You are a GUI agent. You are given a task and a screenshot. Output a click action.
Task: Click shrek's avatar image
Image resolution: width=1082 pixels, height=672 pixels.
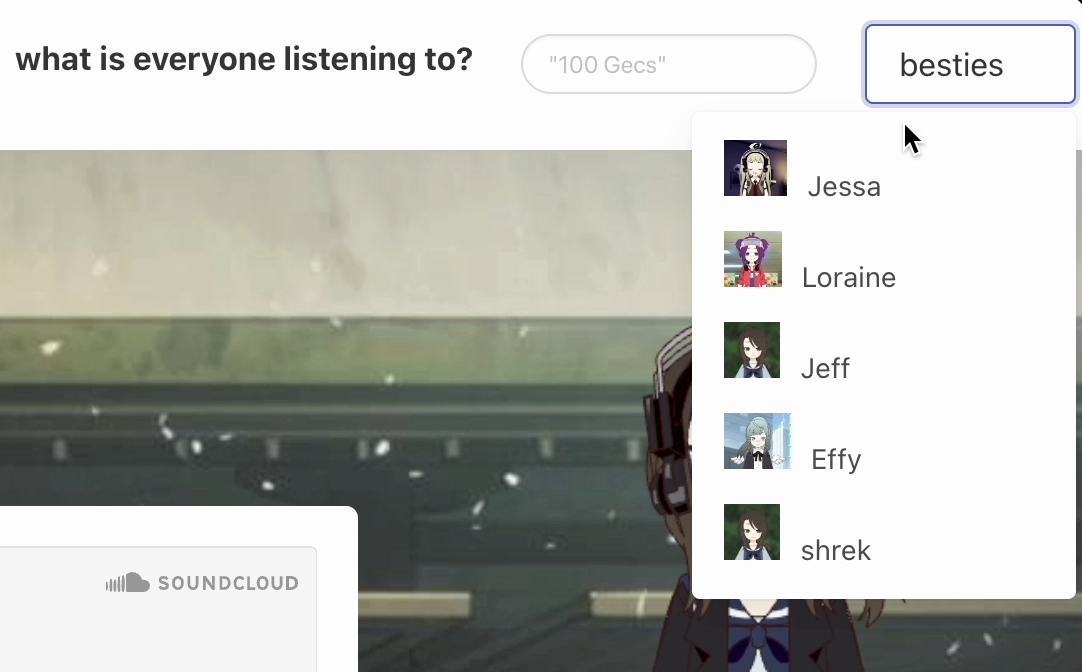(752, 533)
